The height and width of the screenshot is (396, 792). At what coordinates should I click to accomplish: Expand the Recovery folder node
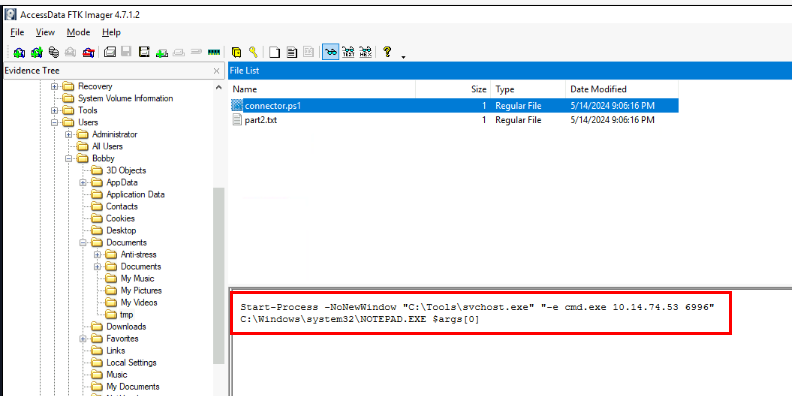tap(55, 86)
